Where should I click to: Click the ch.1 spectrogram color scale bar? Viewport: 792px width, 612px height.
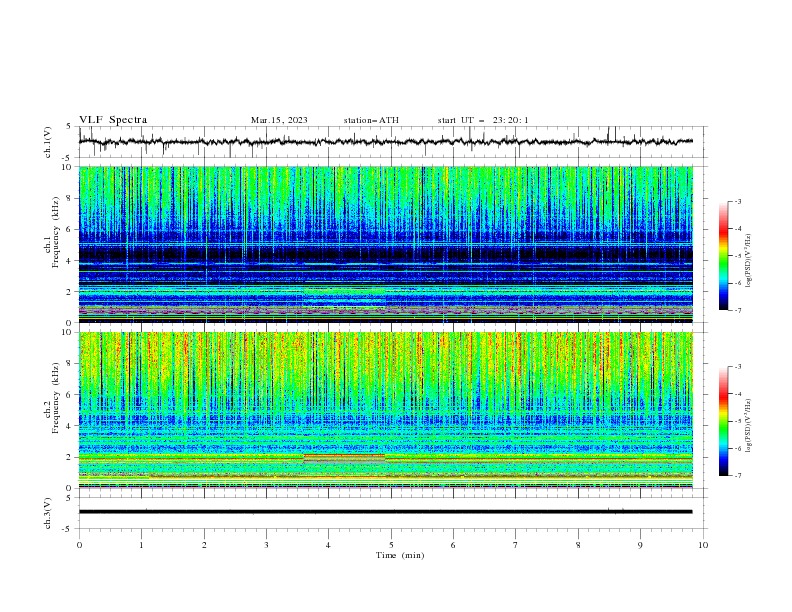tap(723, 256)
